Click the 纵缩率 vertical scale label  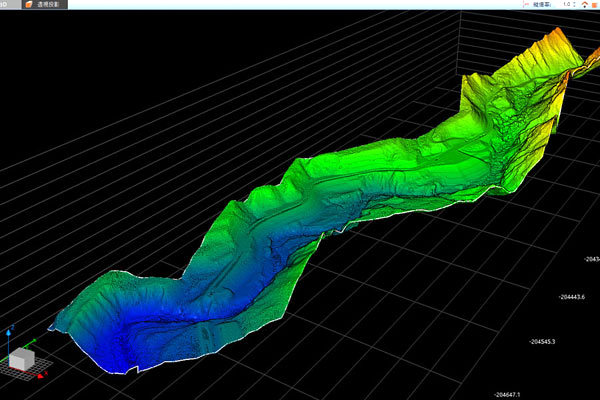544,5
